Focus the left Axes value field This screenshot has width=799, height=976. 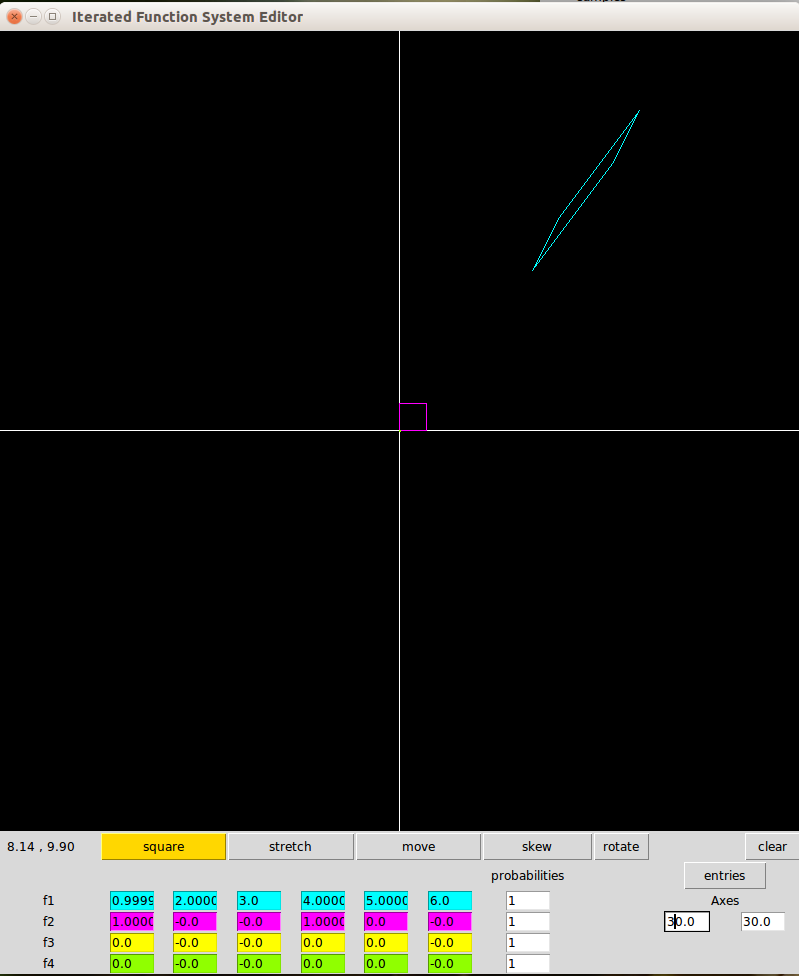[687, 922]
